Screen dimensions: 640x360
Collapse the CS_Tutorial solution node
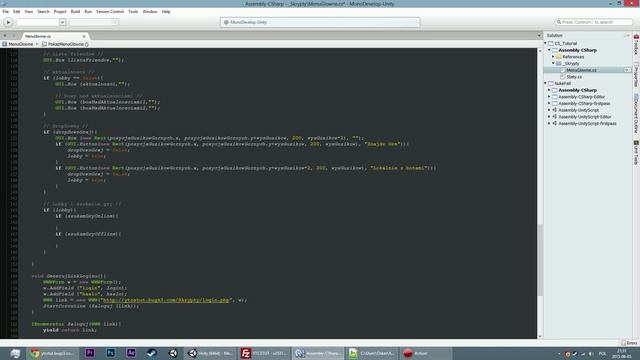click(545, 43)
